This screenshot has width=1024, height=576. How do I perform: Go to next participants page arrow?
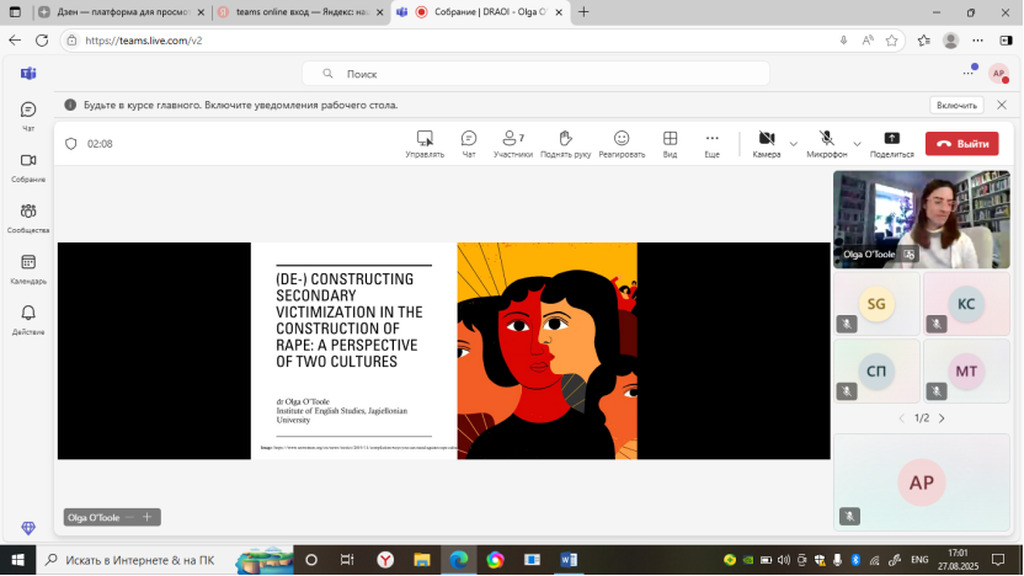point(941,418)
